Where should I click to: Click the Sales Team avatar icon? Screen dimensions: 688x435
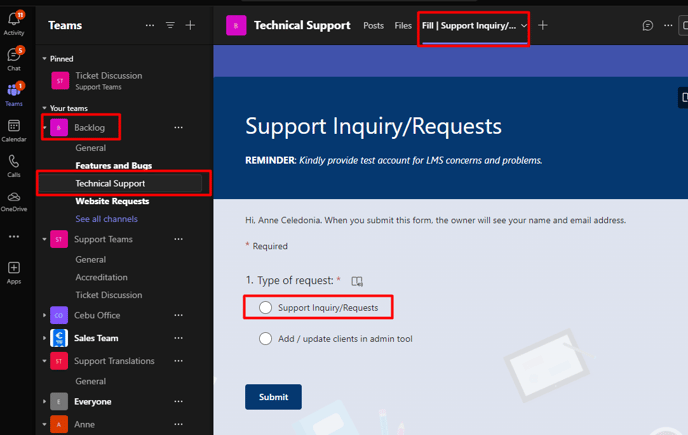point(59,338)
